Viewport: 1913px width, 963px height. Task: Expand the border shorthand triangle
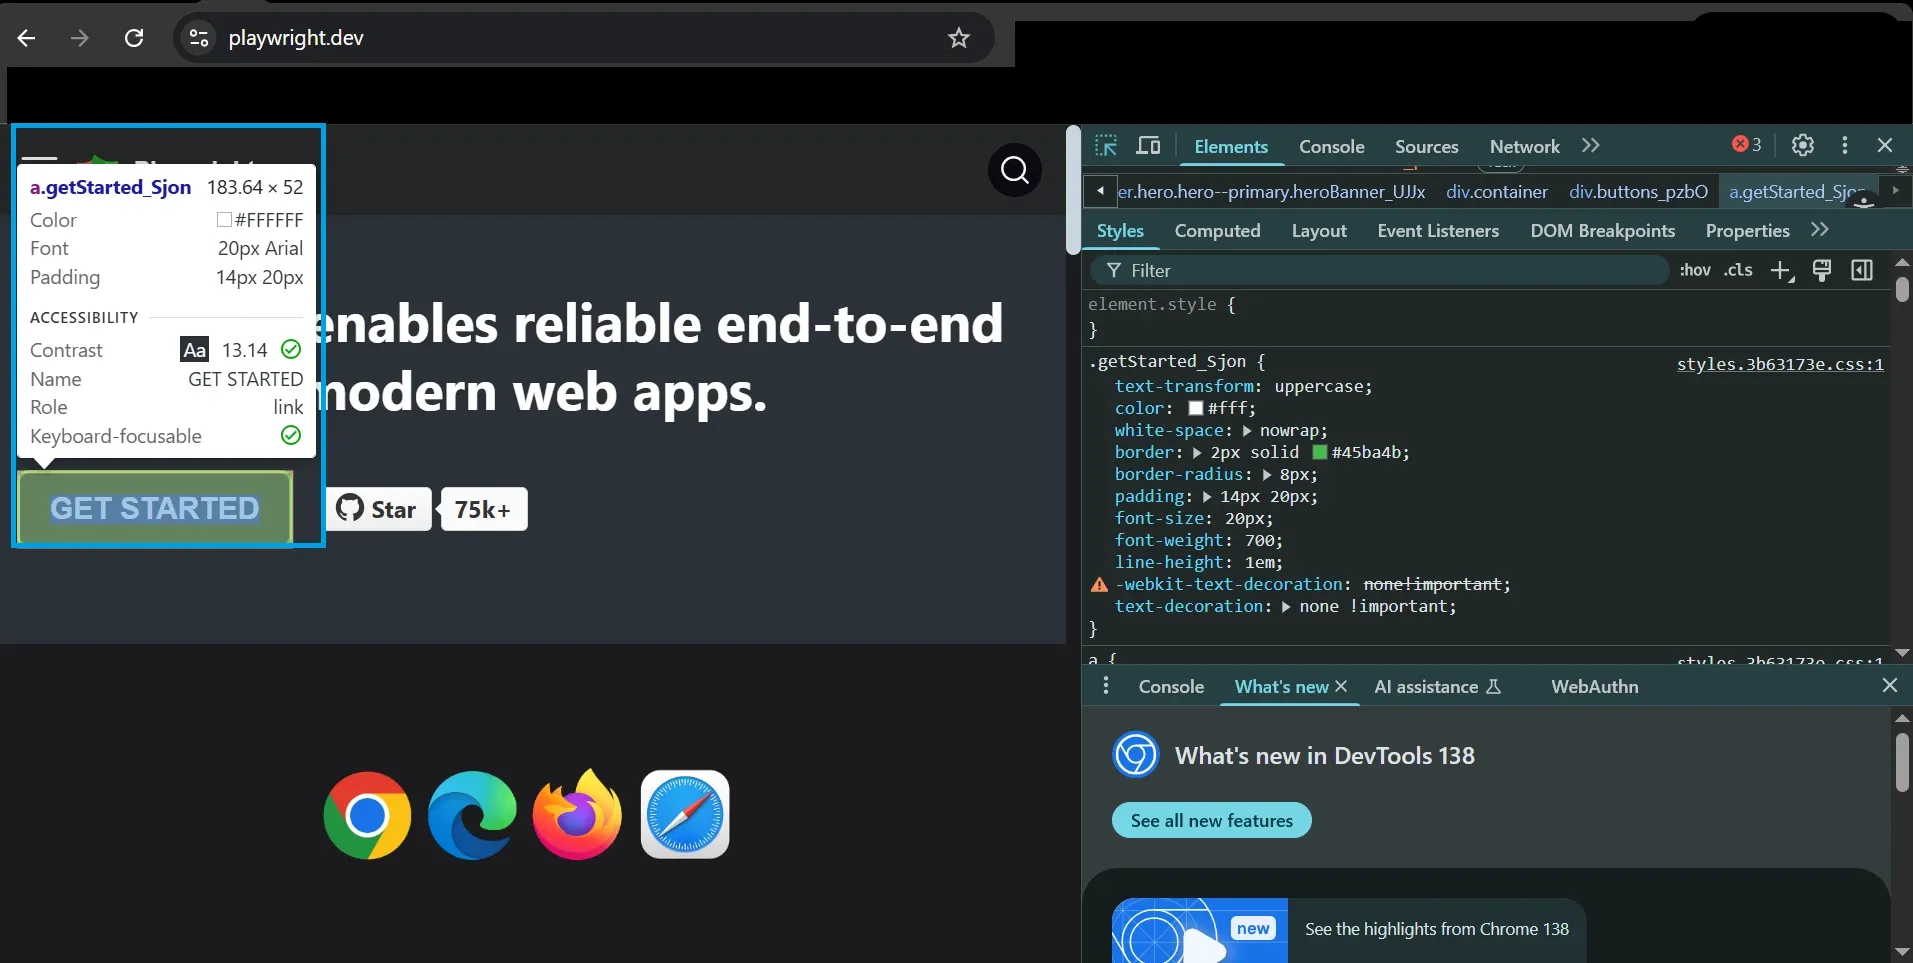(x=1197, y=453)
